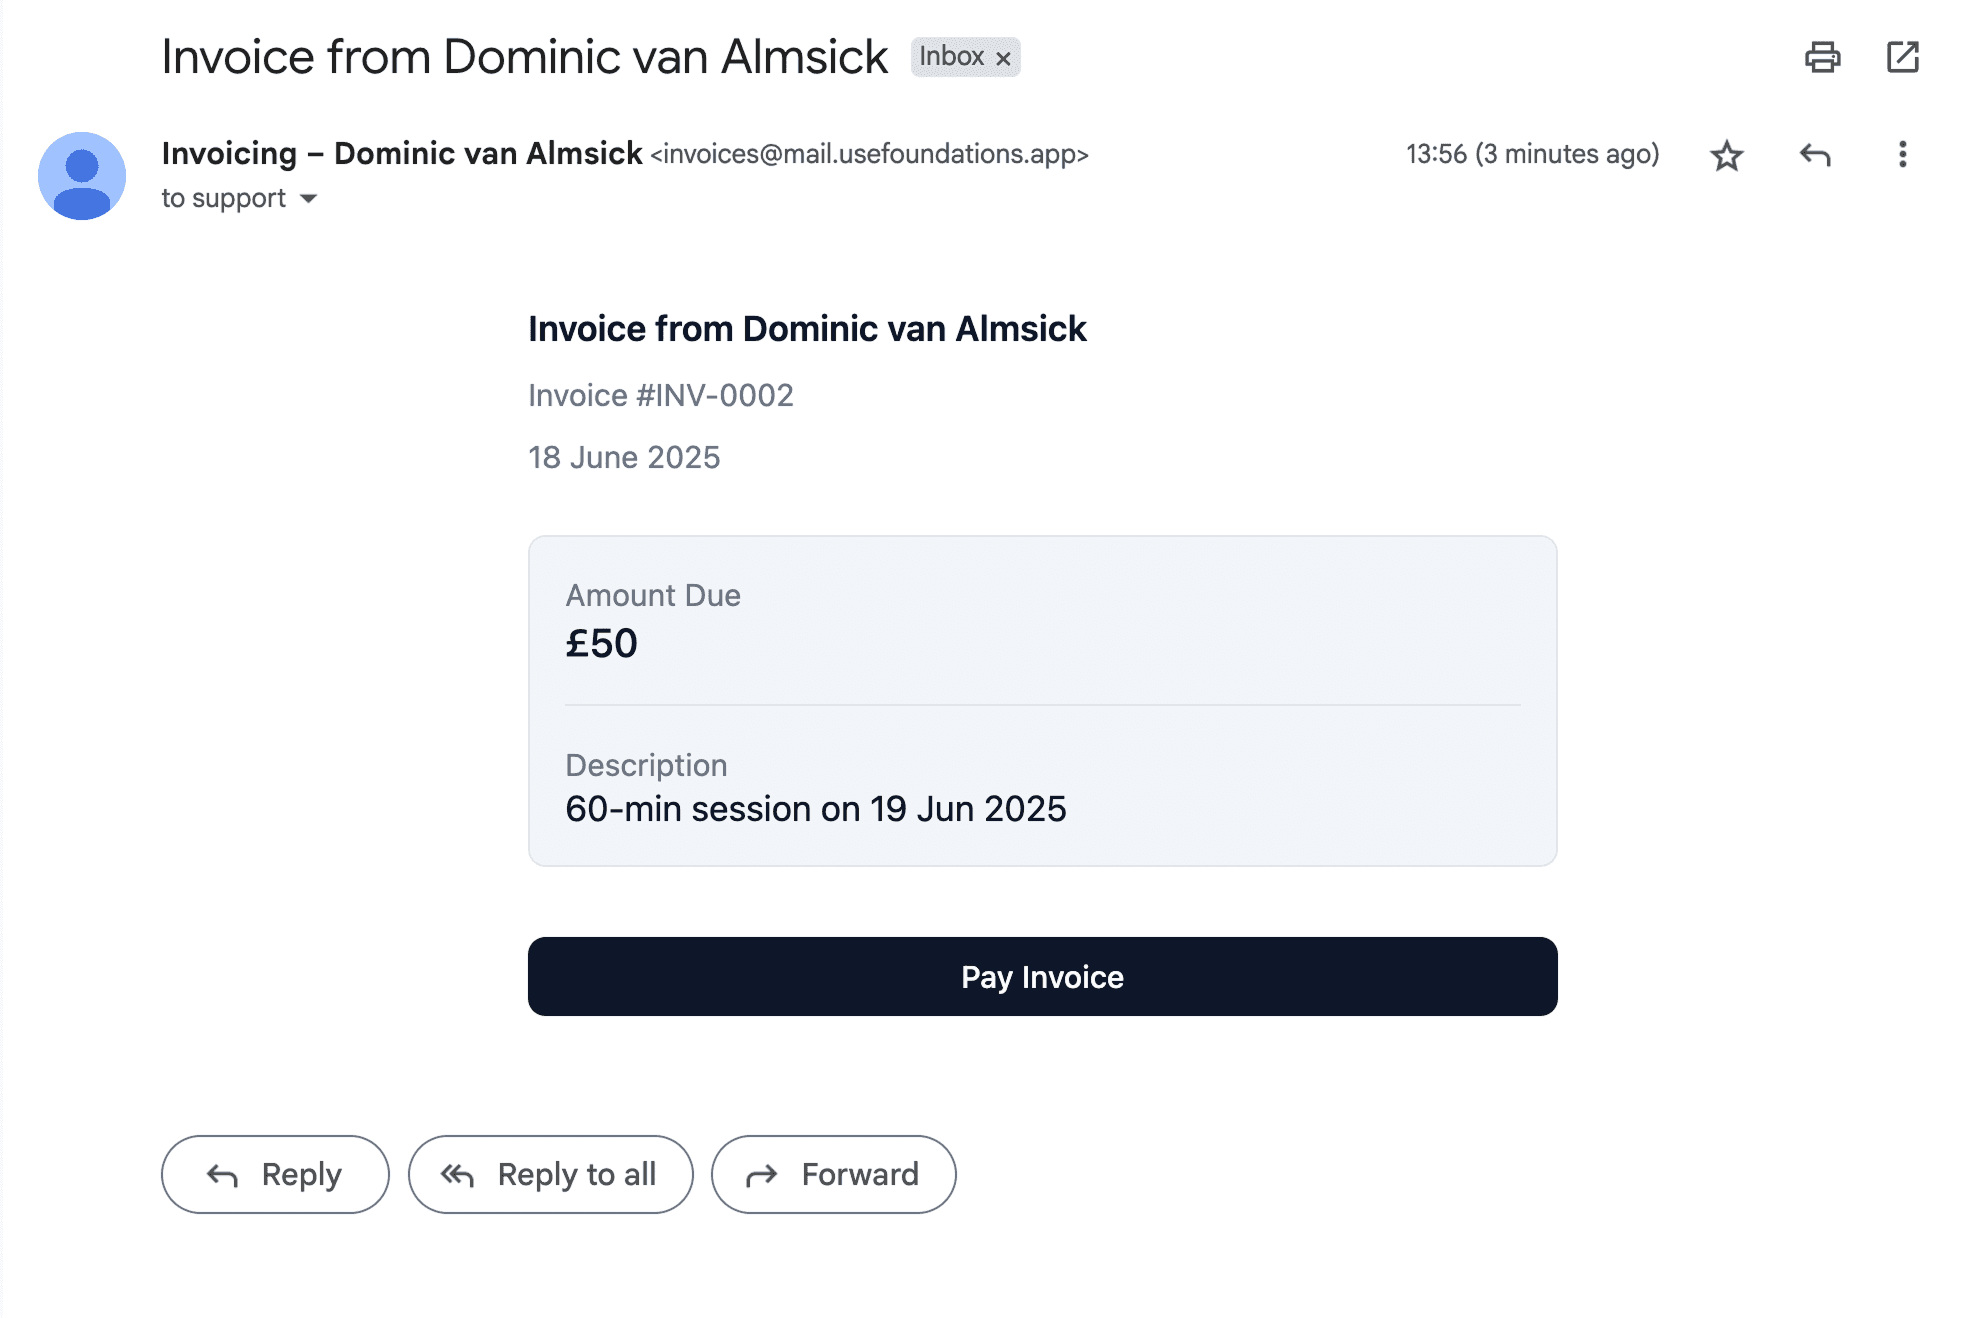Click the Reply to all arrows icon

[x=458, y=1174]
